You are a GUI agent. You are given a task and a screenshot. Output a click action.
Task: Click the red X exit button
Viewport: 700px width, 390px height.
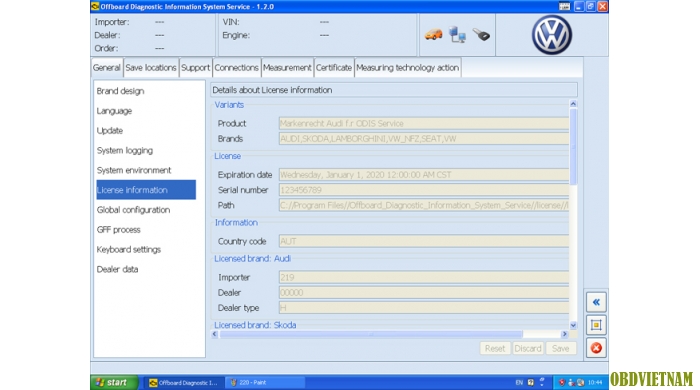point(596,348)
